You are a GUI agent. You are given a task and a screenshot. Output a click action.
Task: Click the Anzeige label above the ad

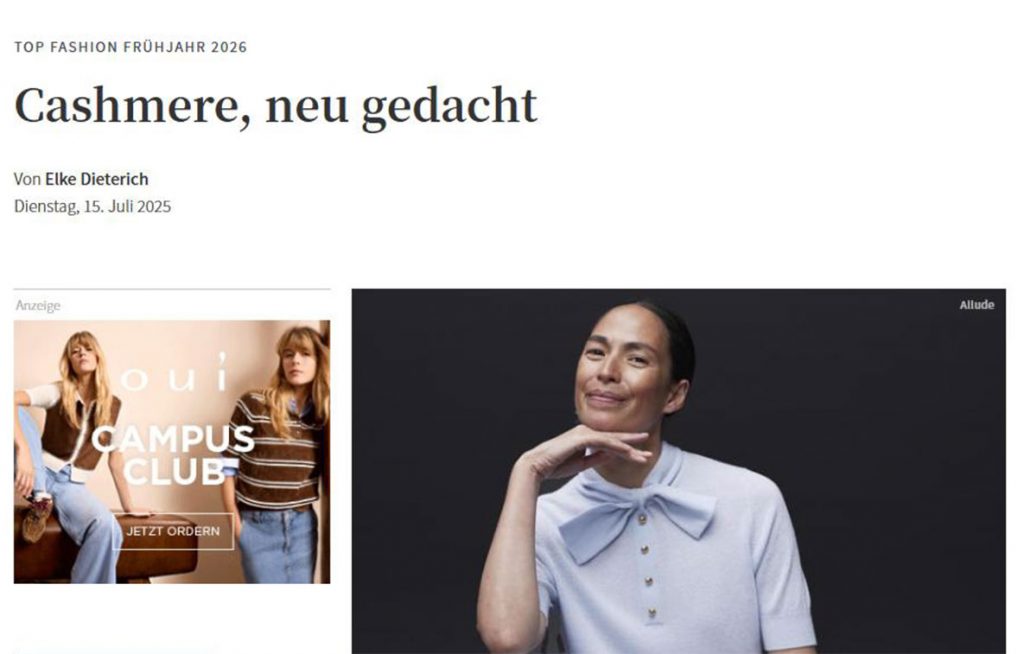[x=38, y=306]
